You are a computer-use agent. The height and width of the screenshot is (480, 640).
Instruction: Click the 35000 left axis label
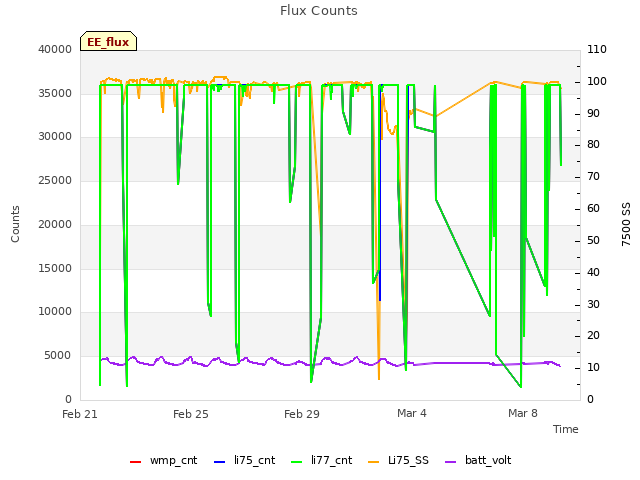[x=55, y=93]
